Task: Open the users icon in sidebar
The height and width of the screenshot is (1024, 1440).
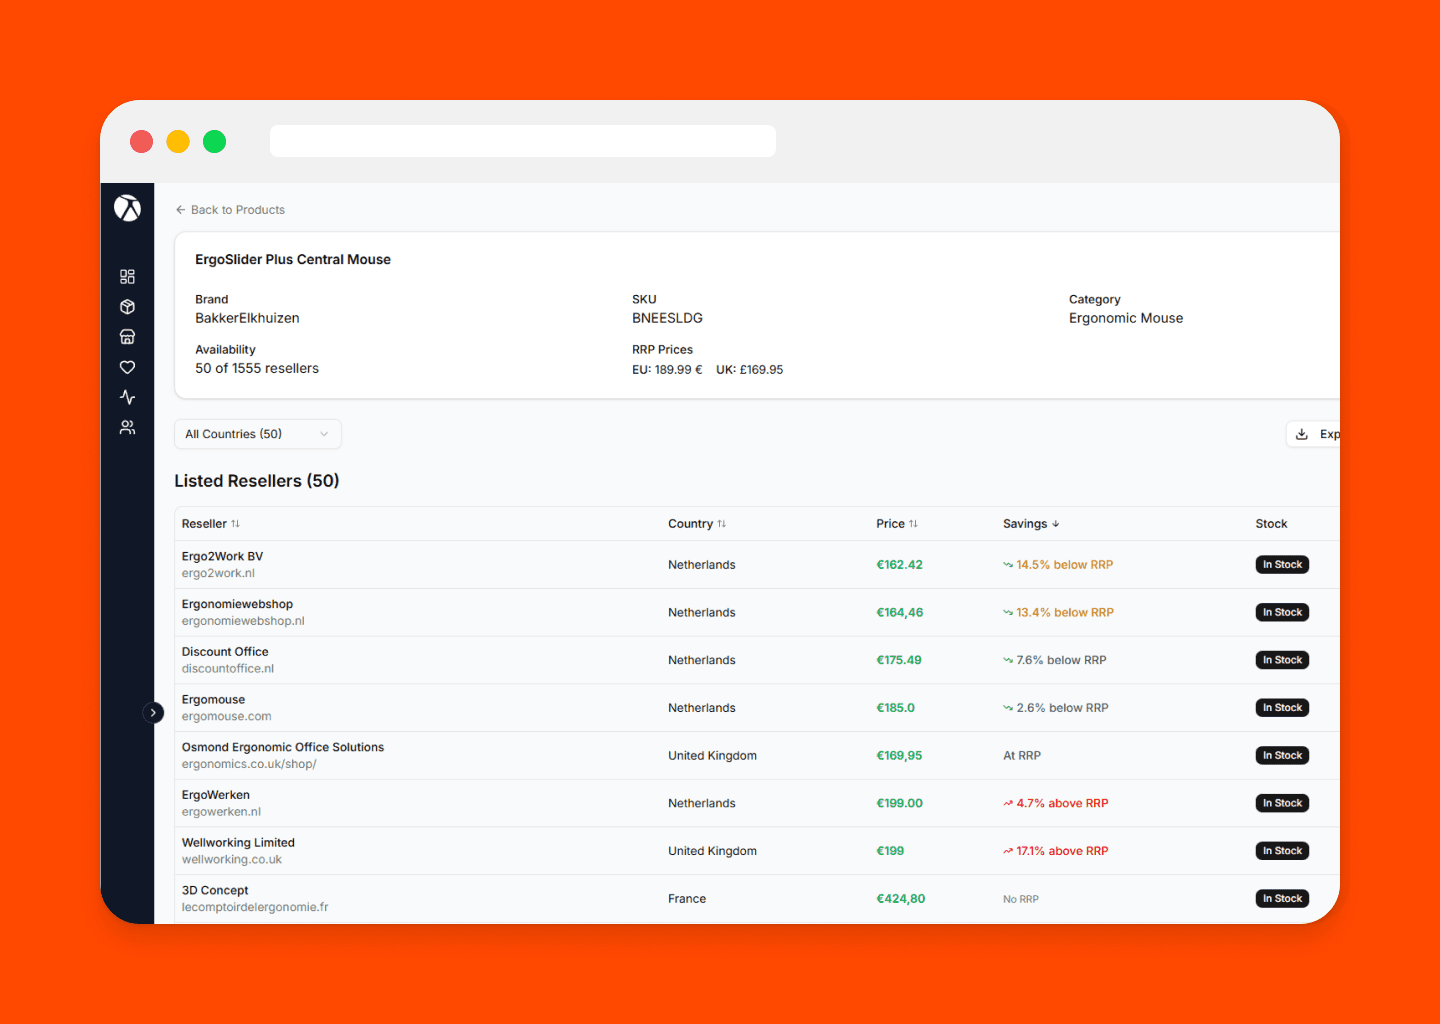Action: click(x=127, y=427)
